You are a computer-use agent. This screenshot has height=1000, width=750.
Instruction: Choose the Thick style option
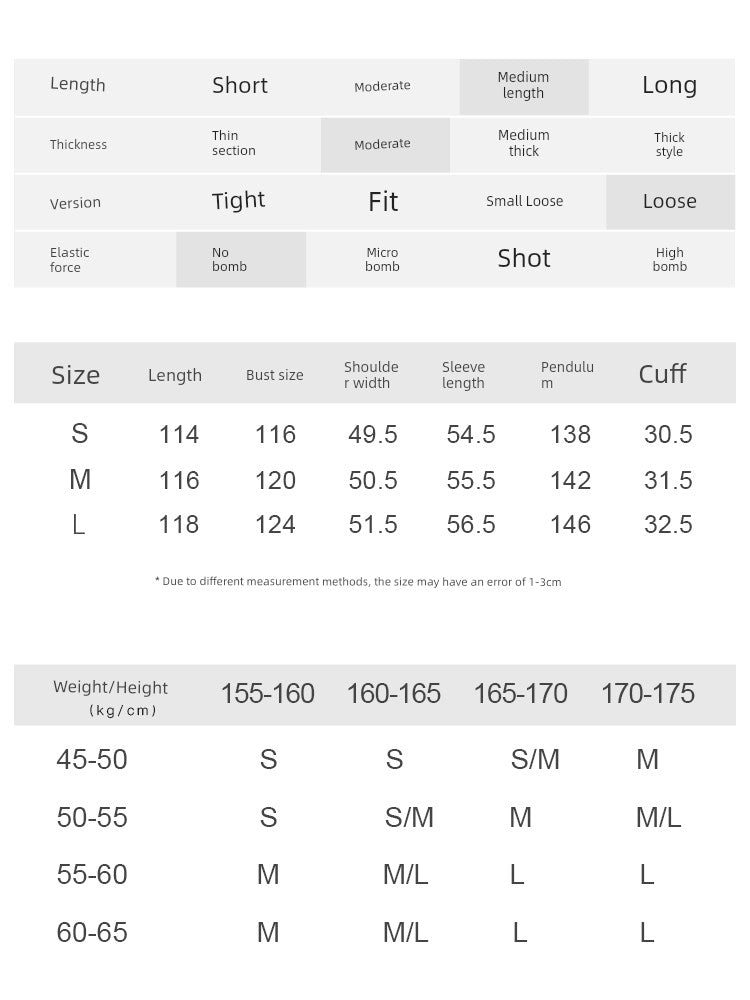tap(668, 145)
